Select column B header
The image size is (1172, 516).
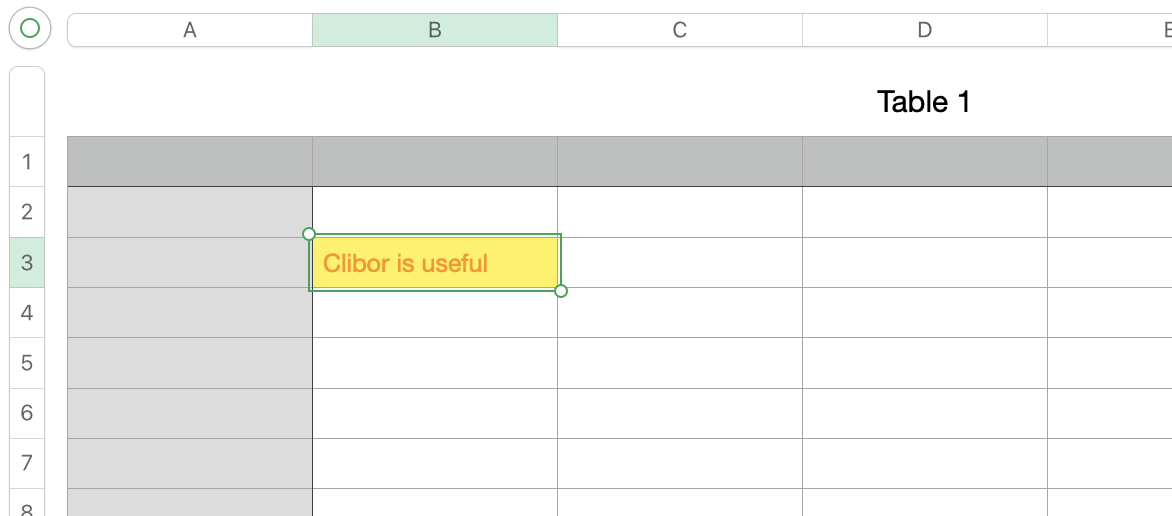tap(435, 30)
